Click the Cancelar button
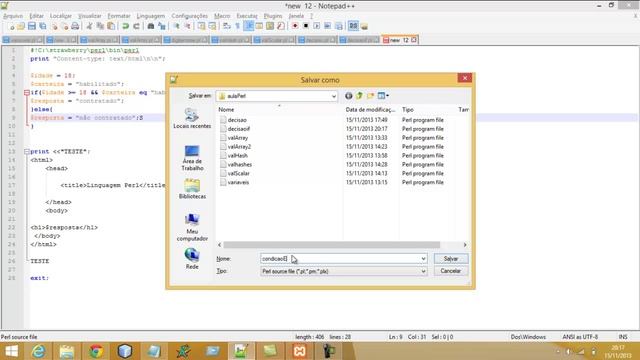The width and height of the screenshot is (640, 360). 451,271
